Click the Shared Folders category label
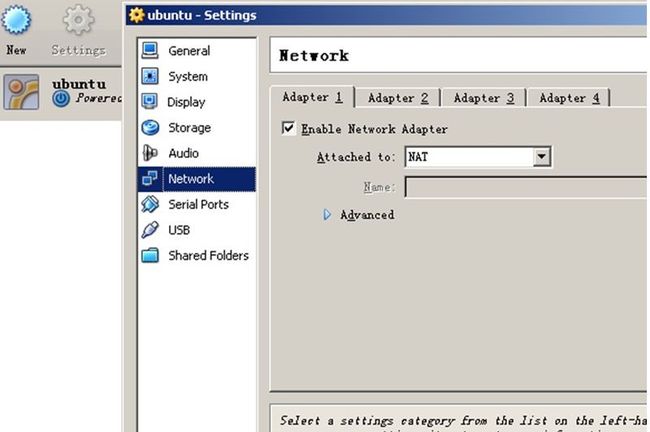Screen dimensions: 650x432 pyautogui.click(x=209, y=256)
